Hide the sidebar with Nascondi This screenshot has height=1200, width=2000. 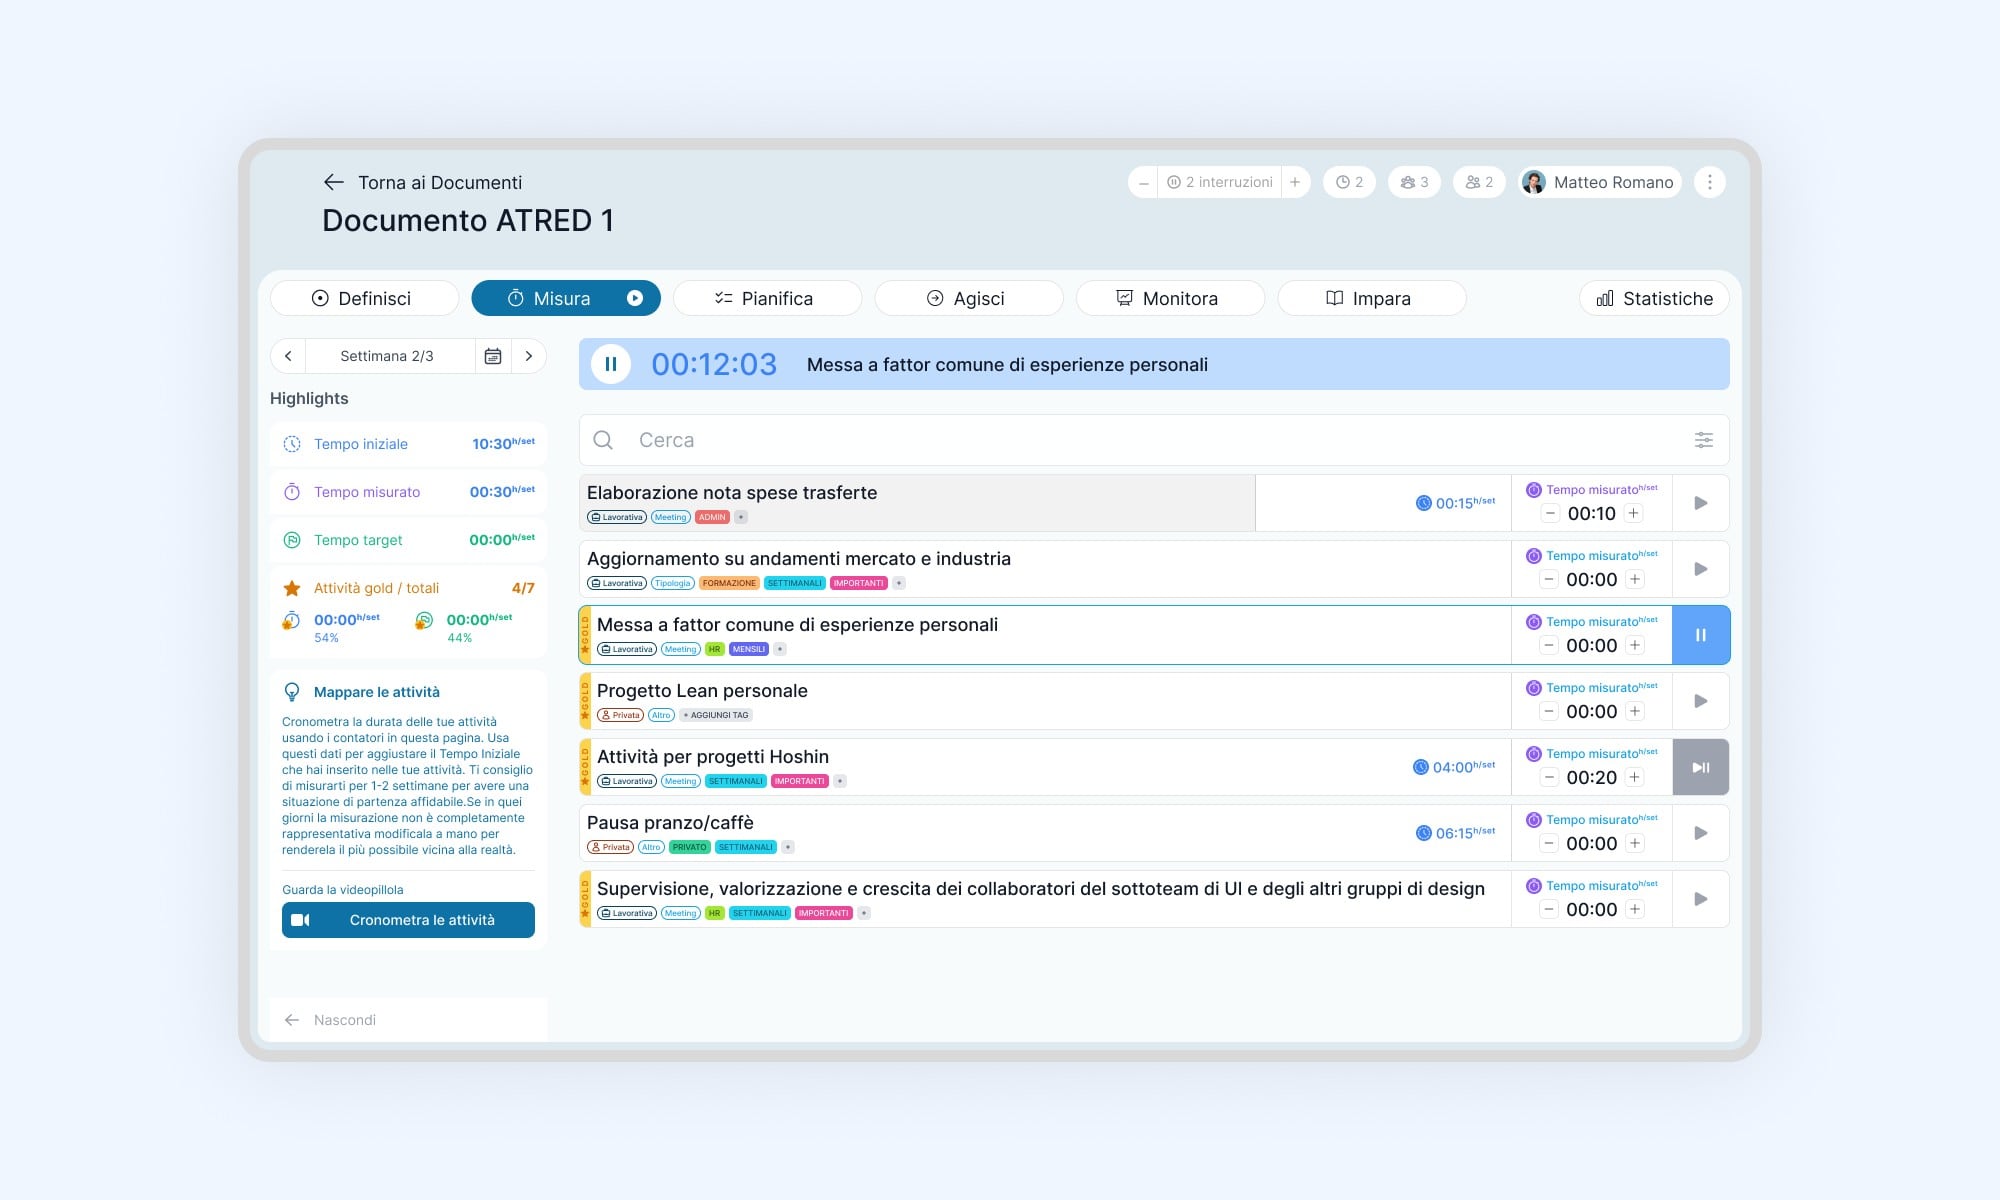[x=330, y=1020]
